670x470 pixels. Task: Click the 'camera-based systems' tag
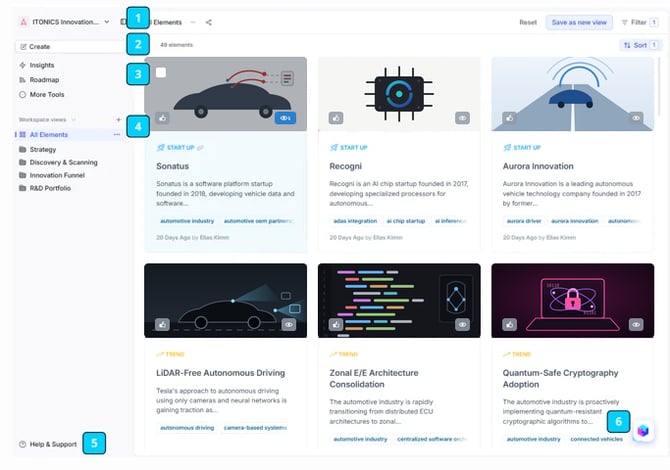click(x=255, y=428)
